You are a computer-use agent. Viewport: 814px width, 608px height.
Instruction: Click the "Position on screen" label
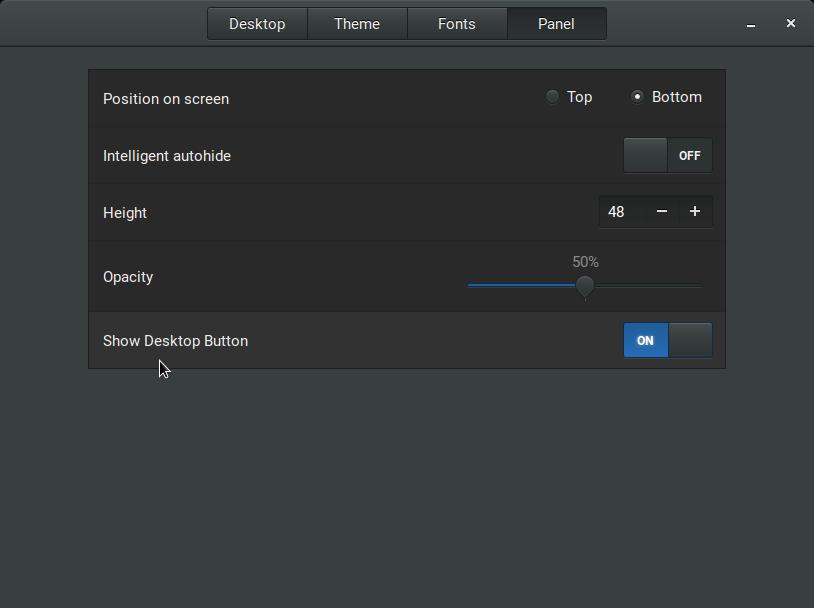[x=166, y=99]
